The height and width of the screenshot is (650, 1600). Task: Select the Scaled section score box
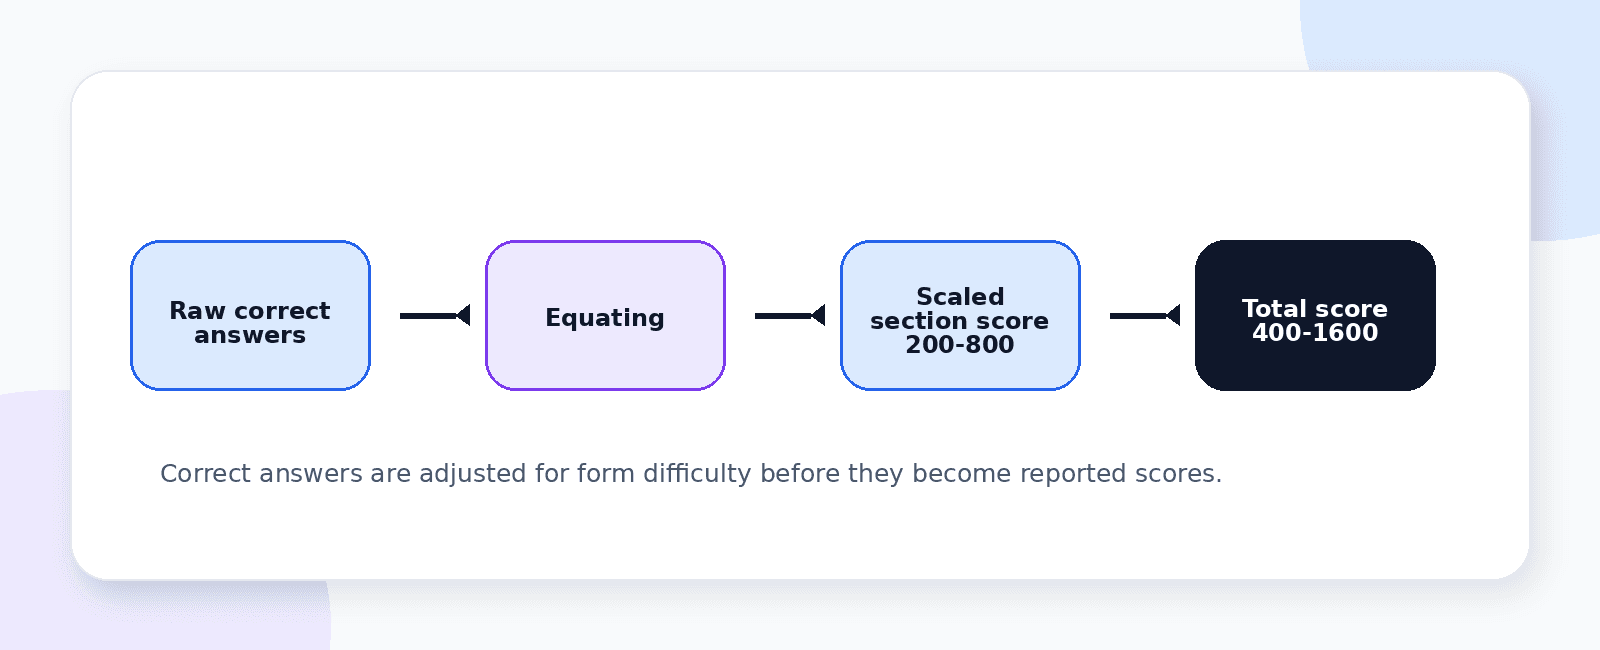(960, 315)
